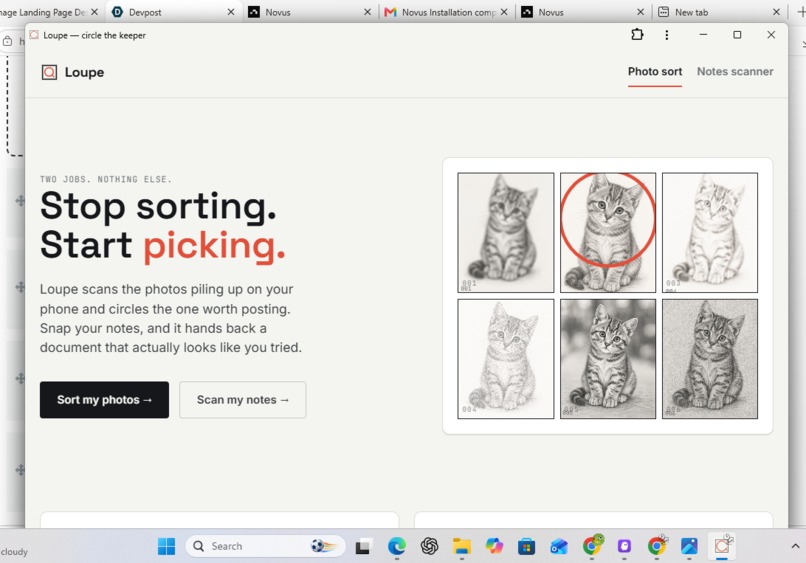Open Outlook from the taskbar
The width and height of the screenshot is (806, 563).
pos(559,546)
